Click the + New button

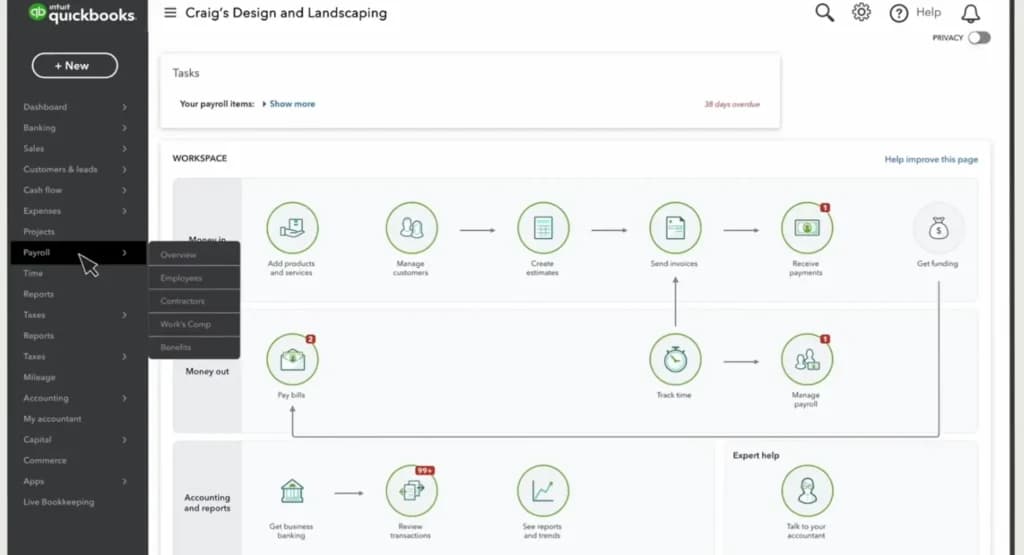coord(74,65)
